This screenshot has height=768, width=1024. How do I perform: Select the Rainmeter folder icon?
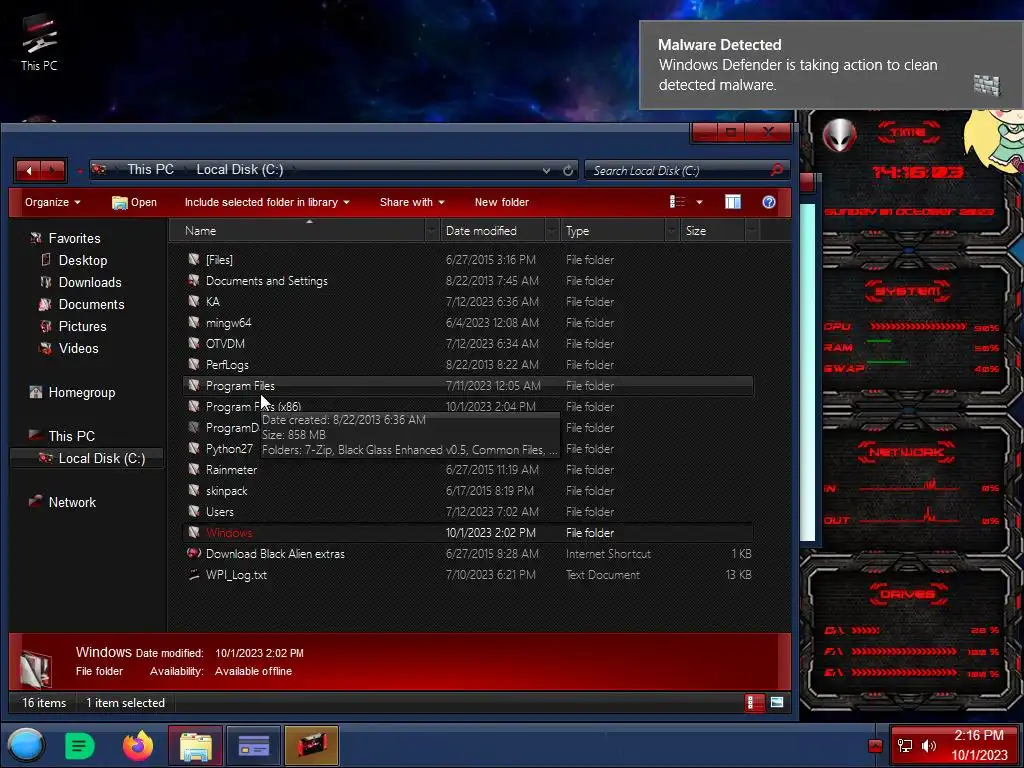pyautogui.click(x=193, y=470)
